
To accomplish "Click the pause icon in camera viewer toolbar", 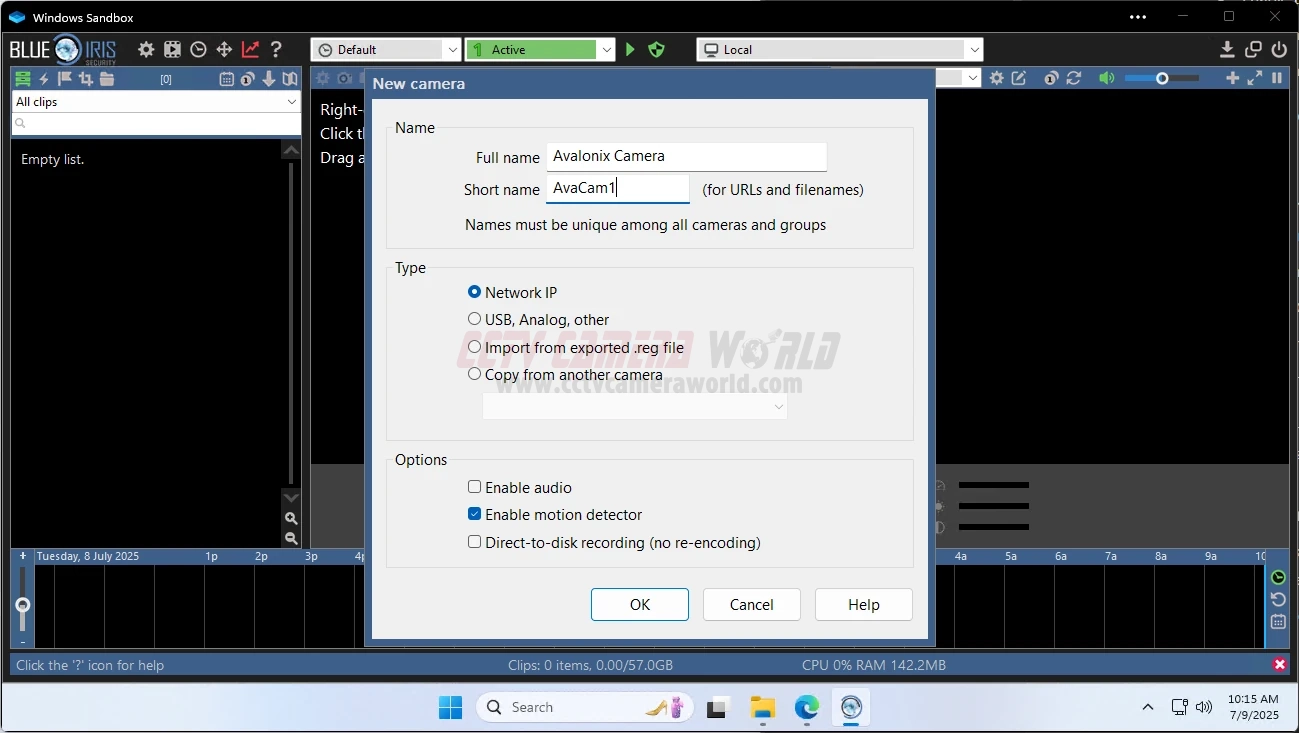I will click(1277, 77).
